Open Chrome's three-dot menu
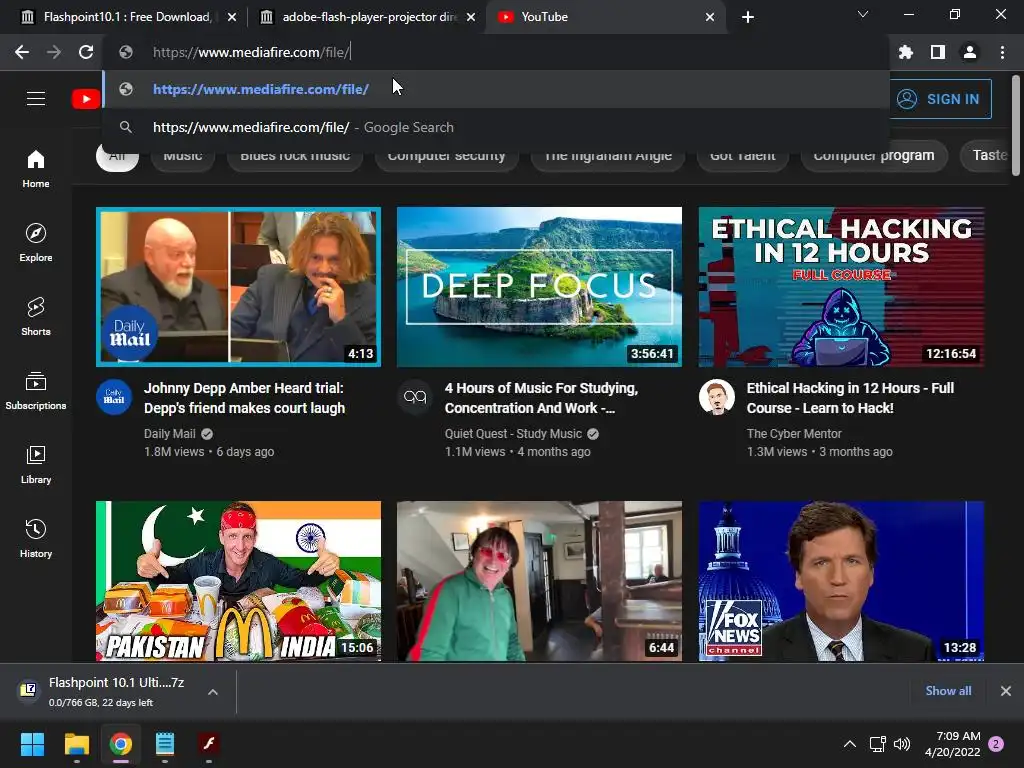This screenshot has width=1024, height=768. coord(1002,52)
